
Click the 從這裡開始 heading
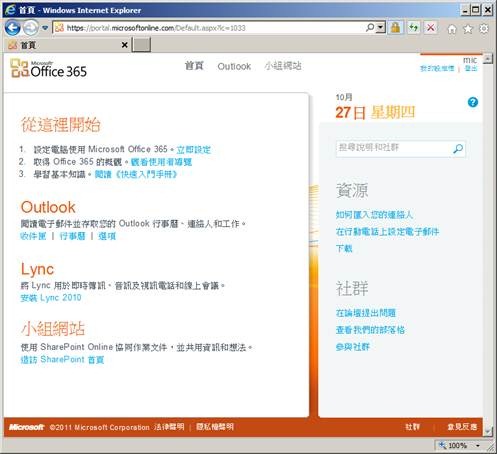pyautogui.click(x=61, y=125)
